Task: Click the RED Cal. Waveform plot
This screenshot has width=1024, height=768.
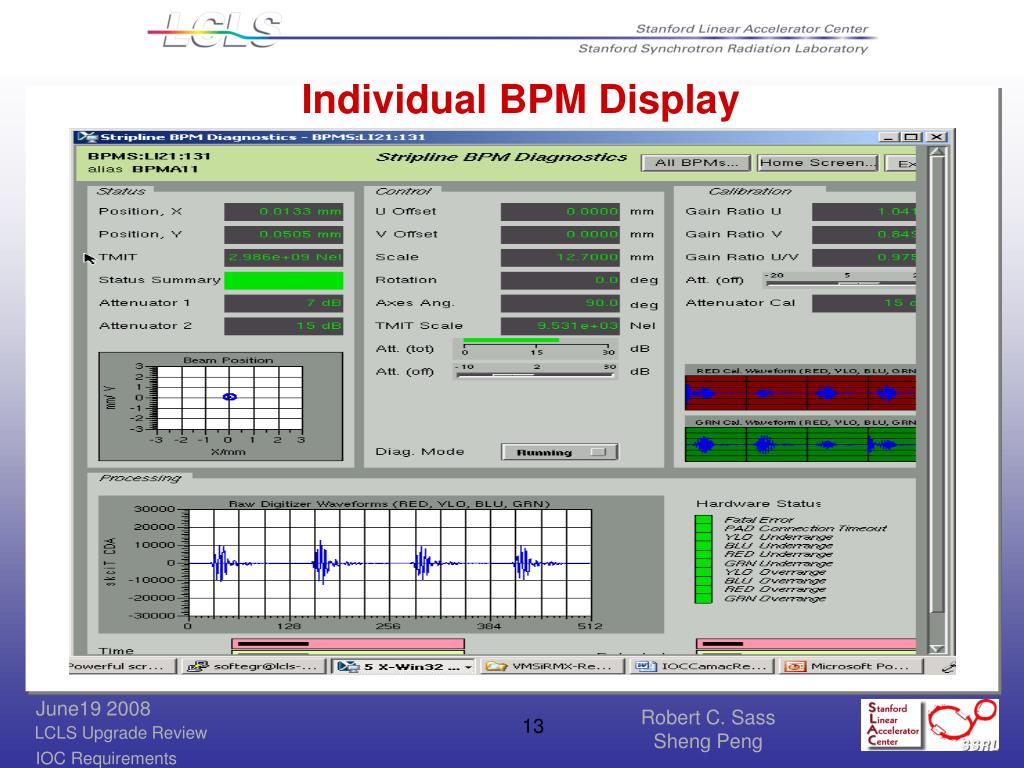Action: coord(800,392)
